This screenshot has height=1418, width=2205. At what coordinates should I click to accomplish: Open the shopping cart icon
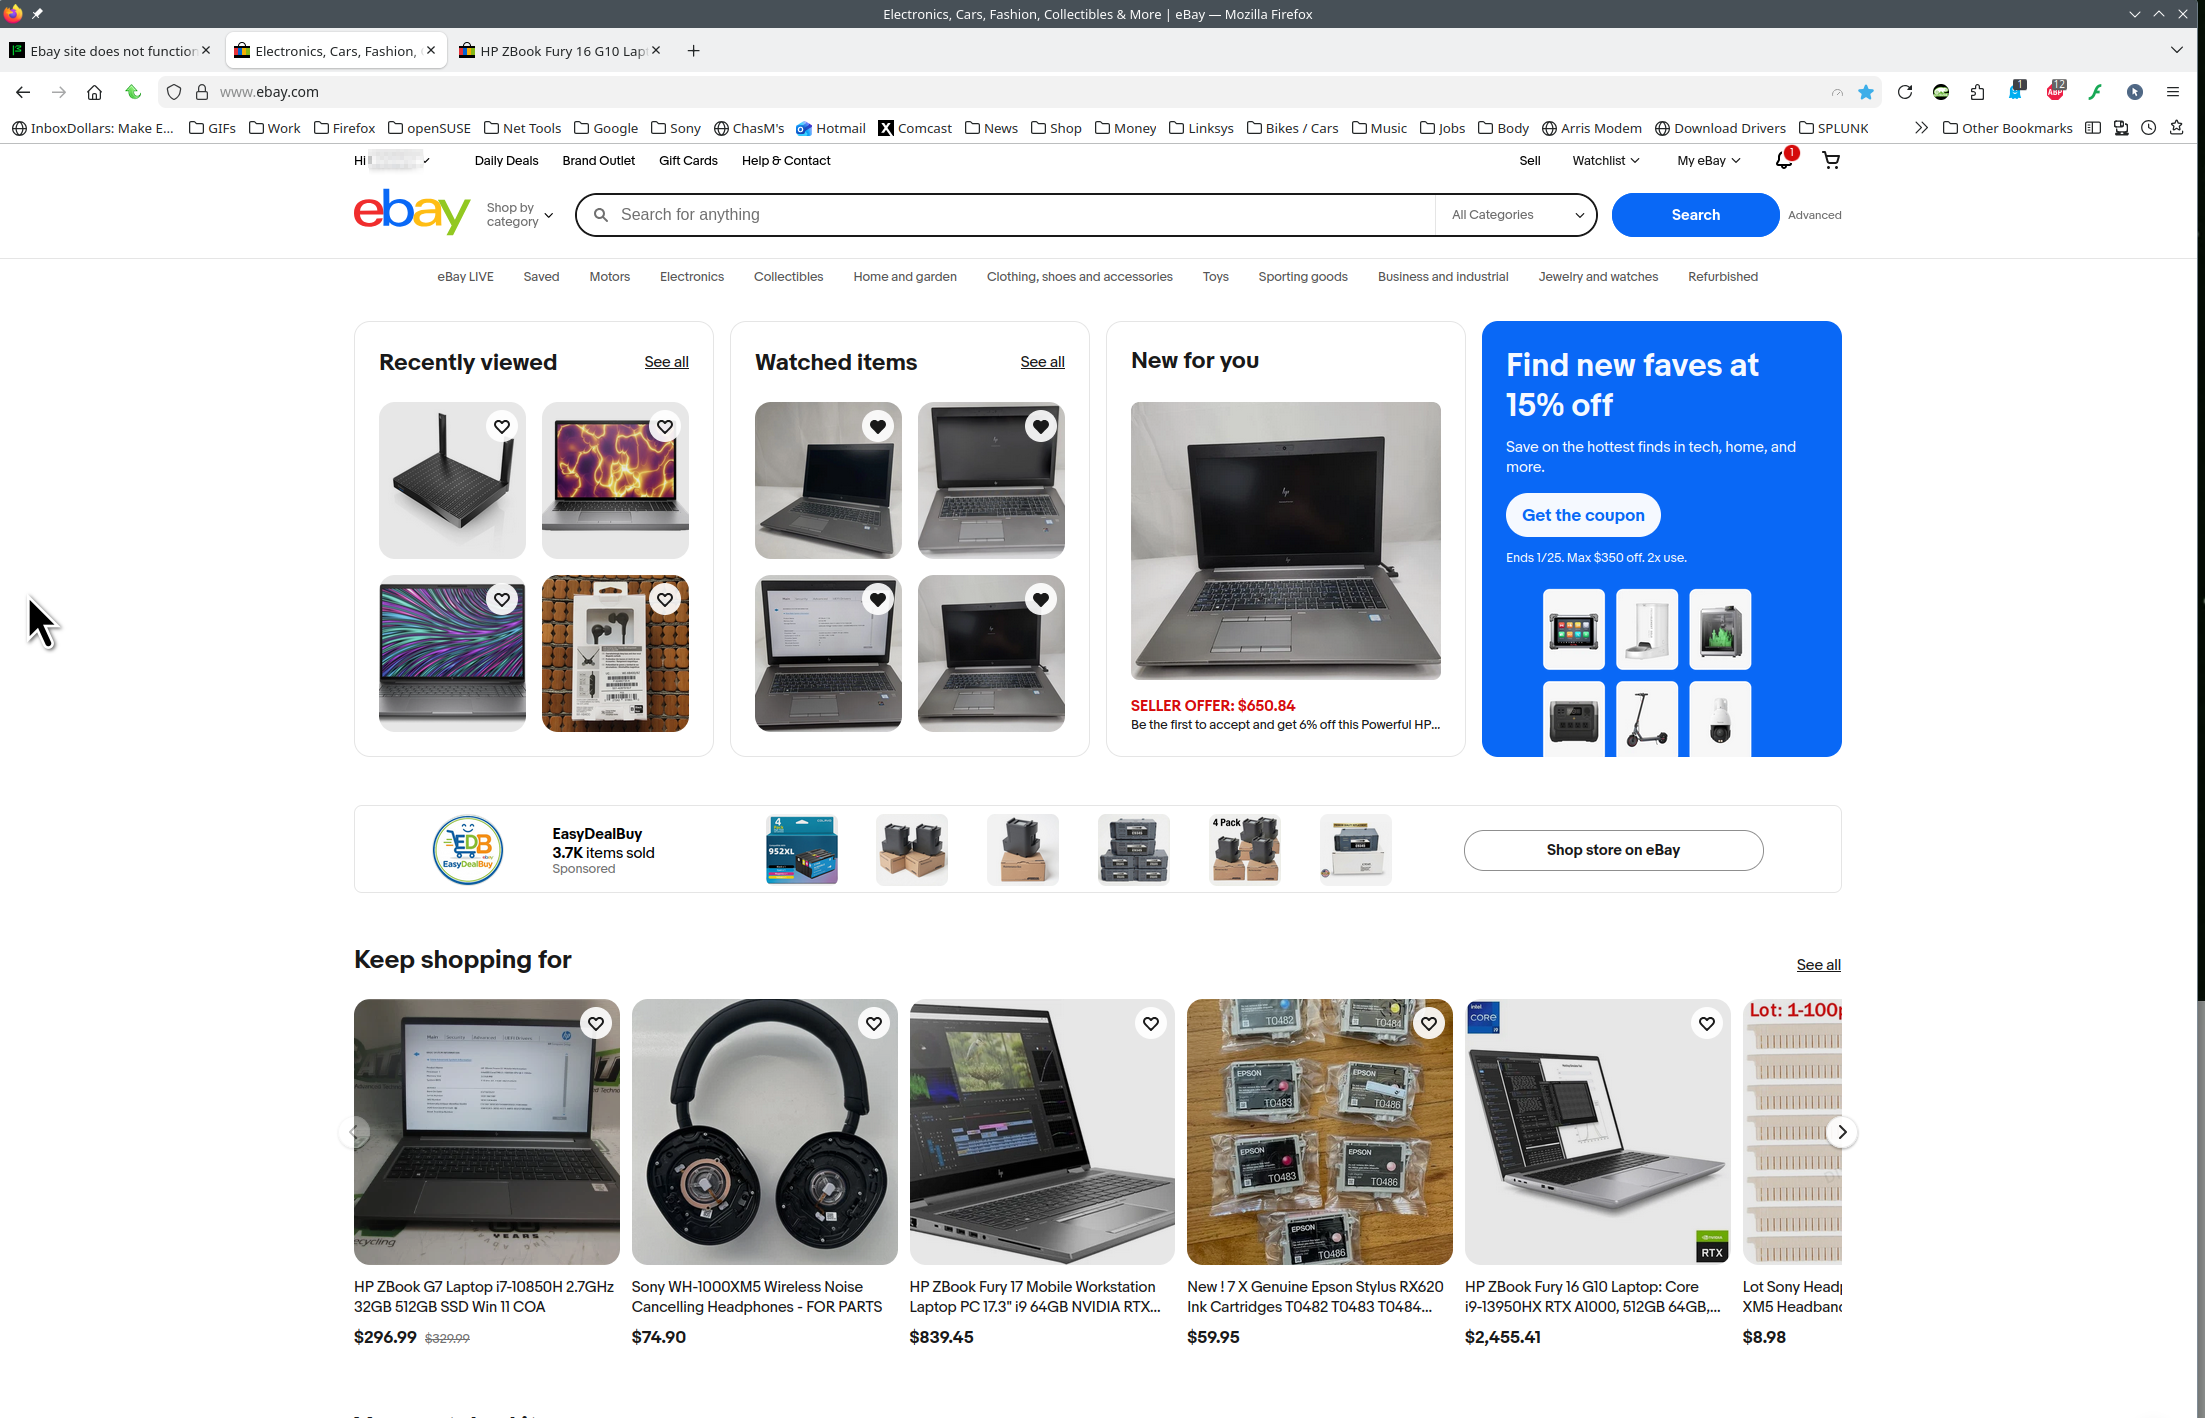point(1830,160)
